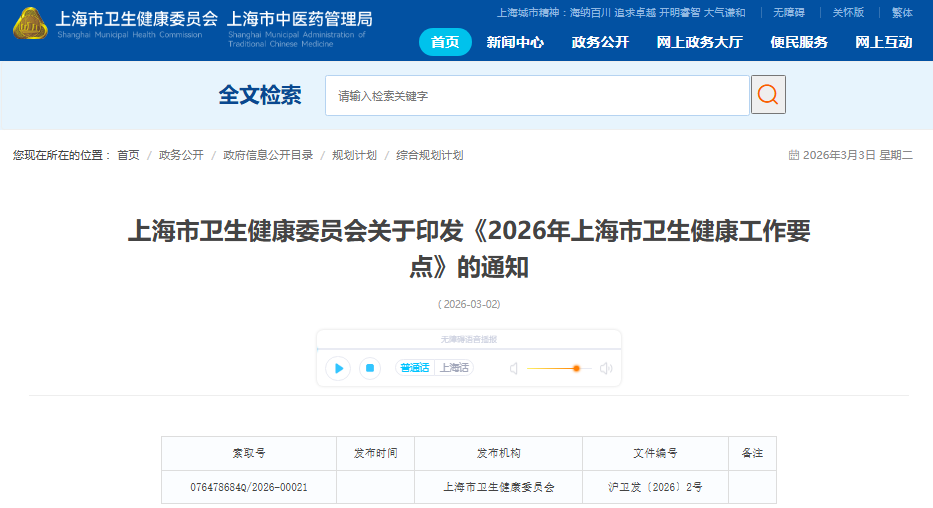Switch to 繁体 traditional Chinese

[902, 12]
